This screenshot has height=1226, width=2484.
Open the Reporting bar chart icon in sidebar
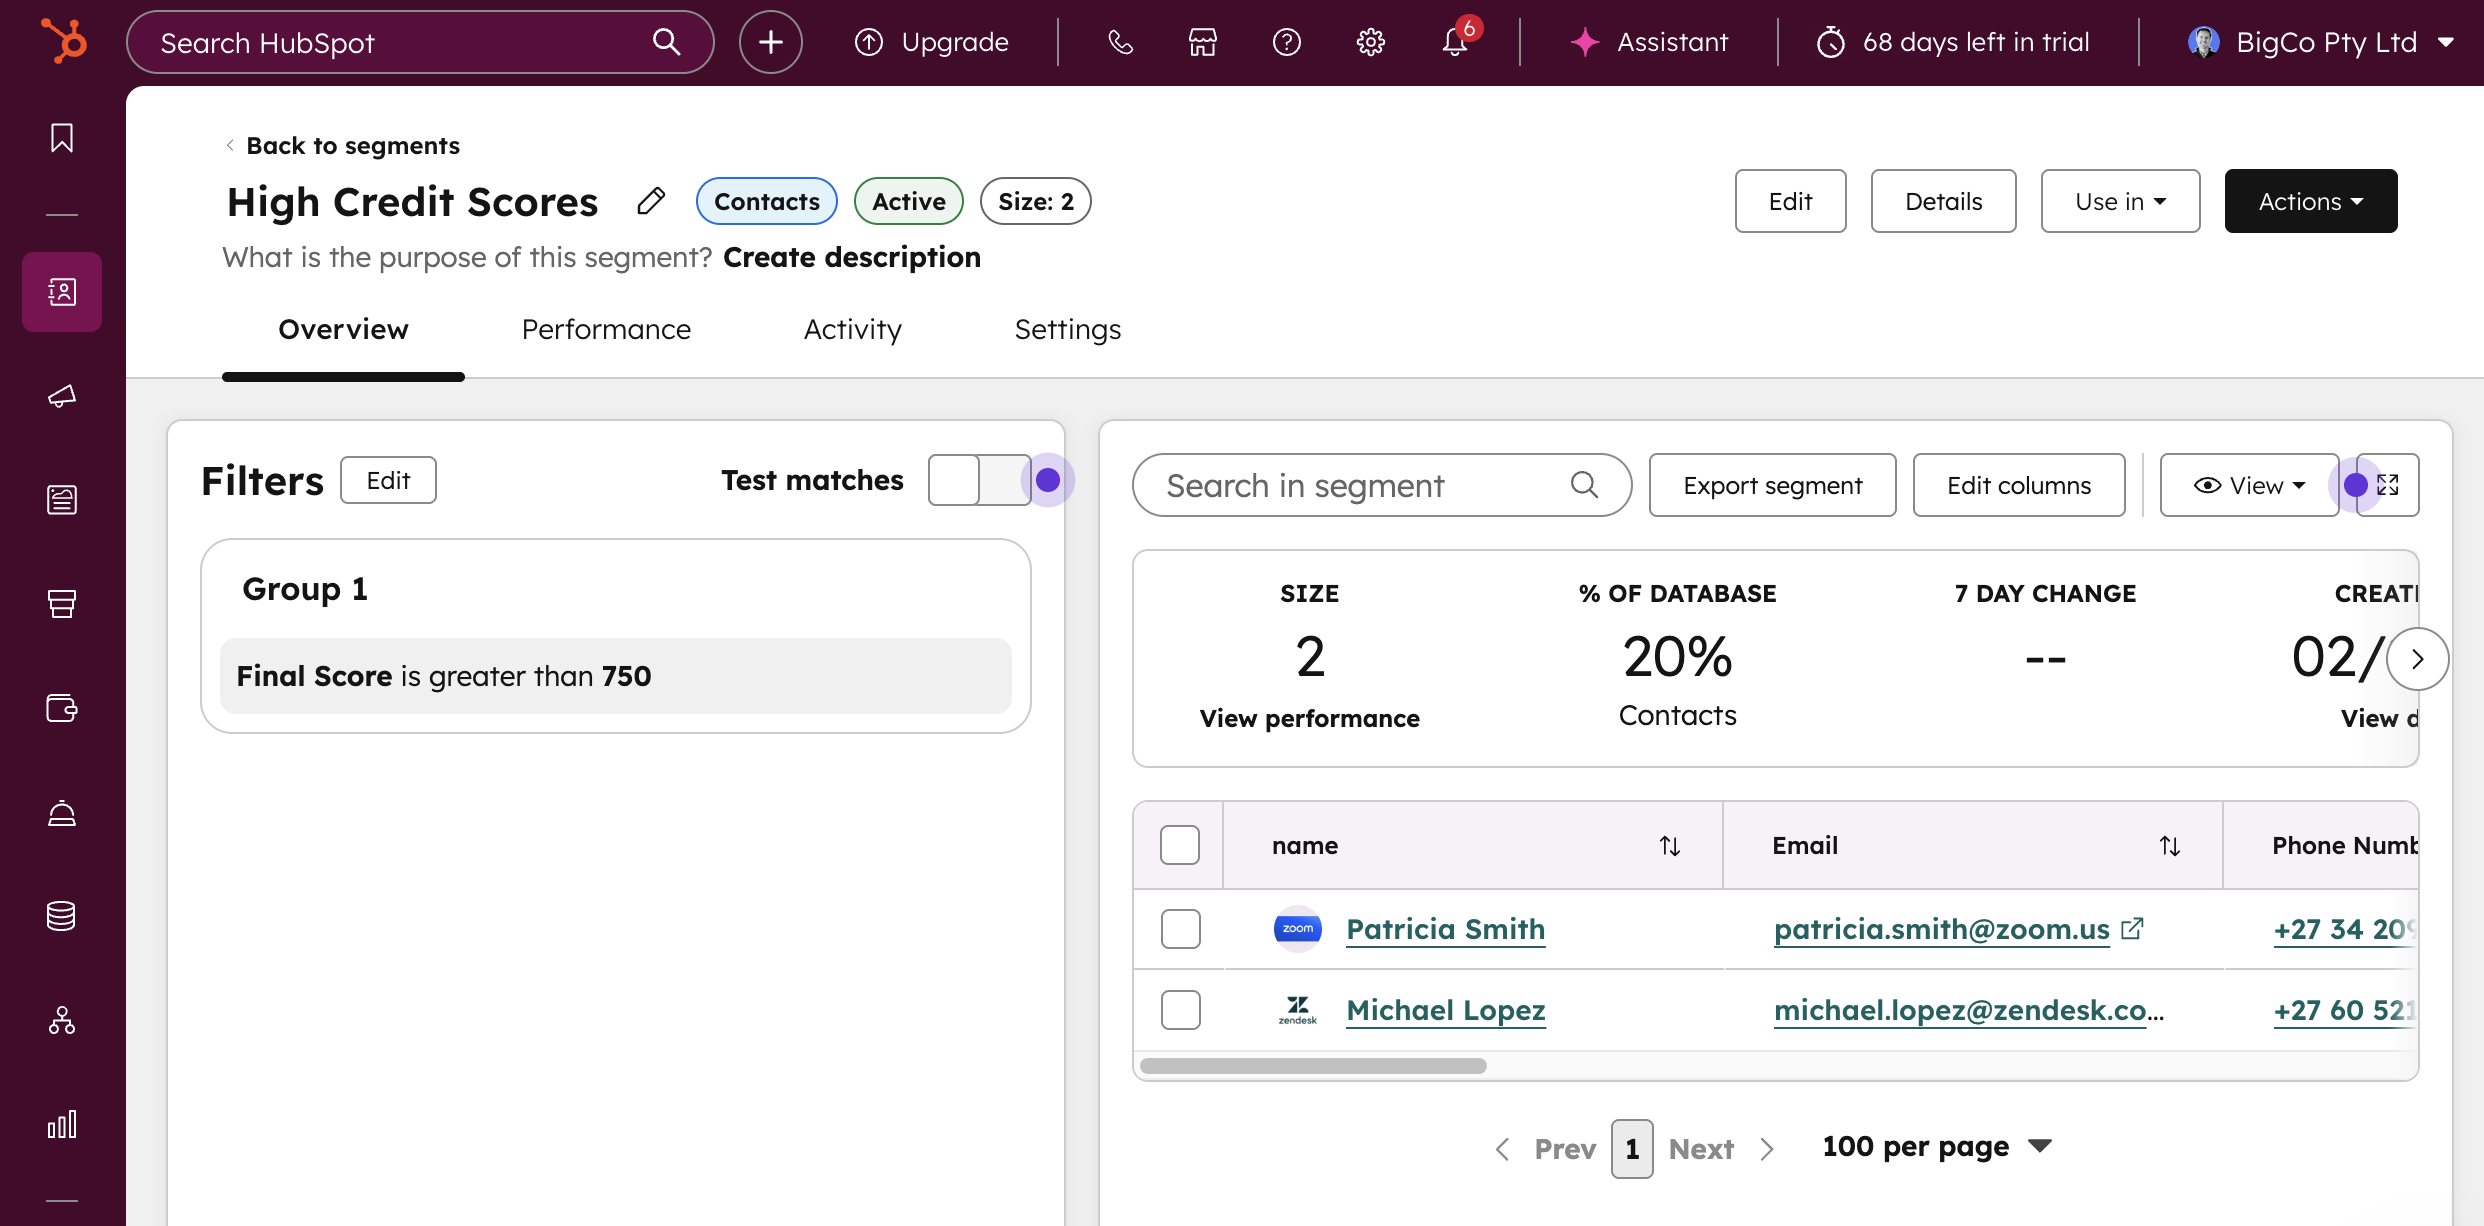tap(61, 1124)
